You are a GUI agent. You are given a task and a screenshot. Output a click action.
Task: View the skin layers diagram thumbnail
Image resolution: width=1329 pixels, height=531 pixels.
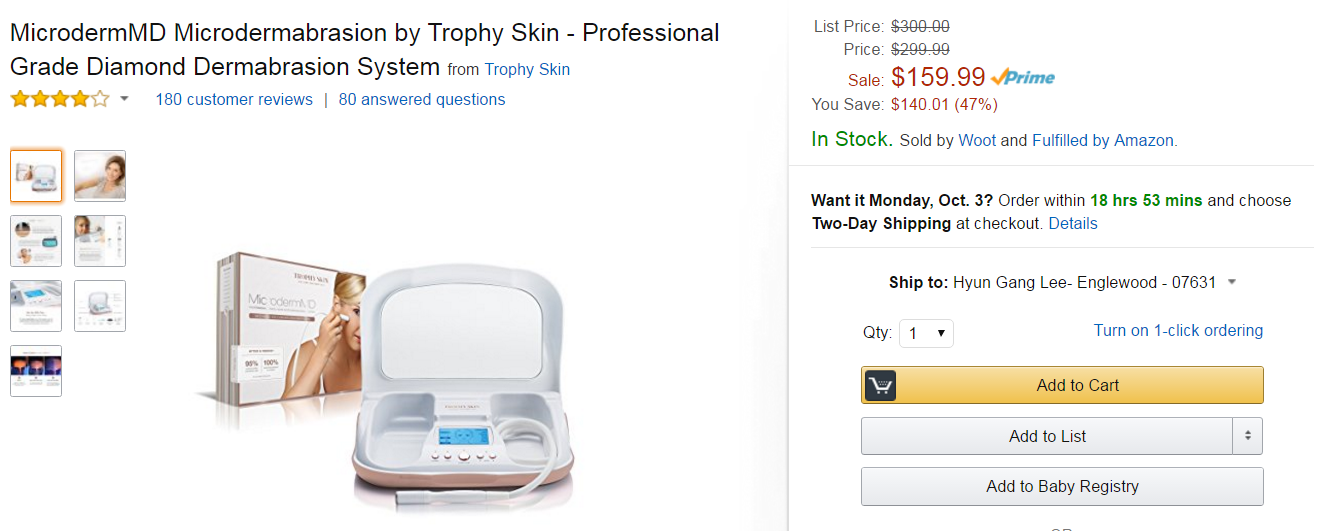tap(36, 371)
